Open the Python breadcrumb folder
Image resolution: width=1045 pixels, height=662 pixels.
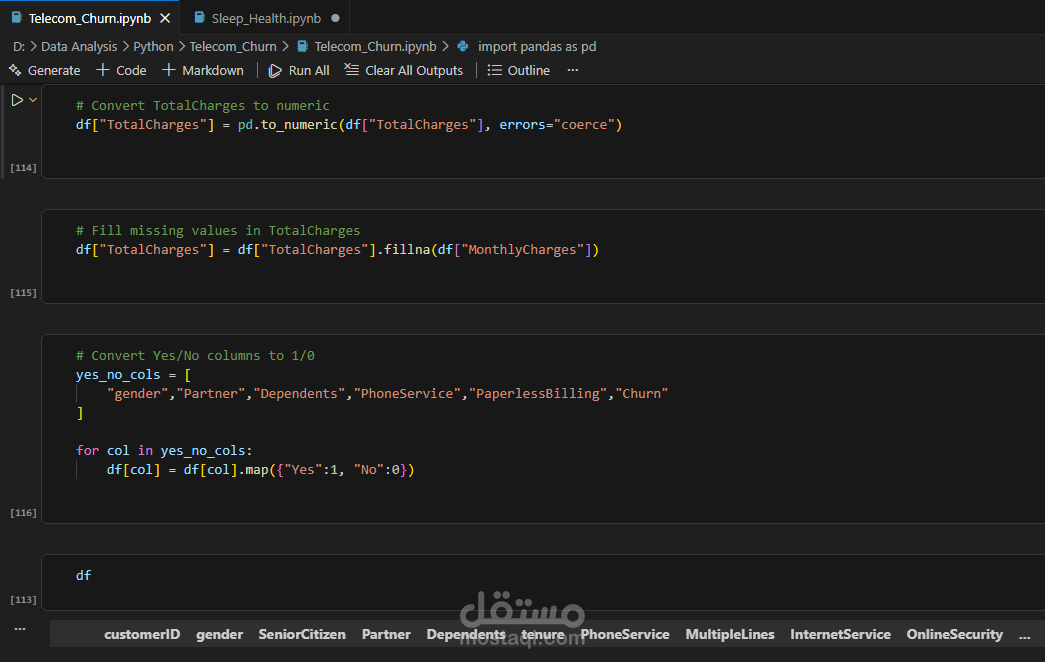153,46
